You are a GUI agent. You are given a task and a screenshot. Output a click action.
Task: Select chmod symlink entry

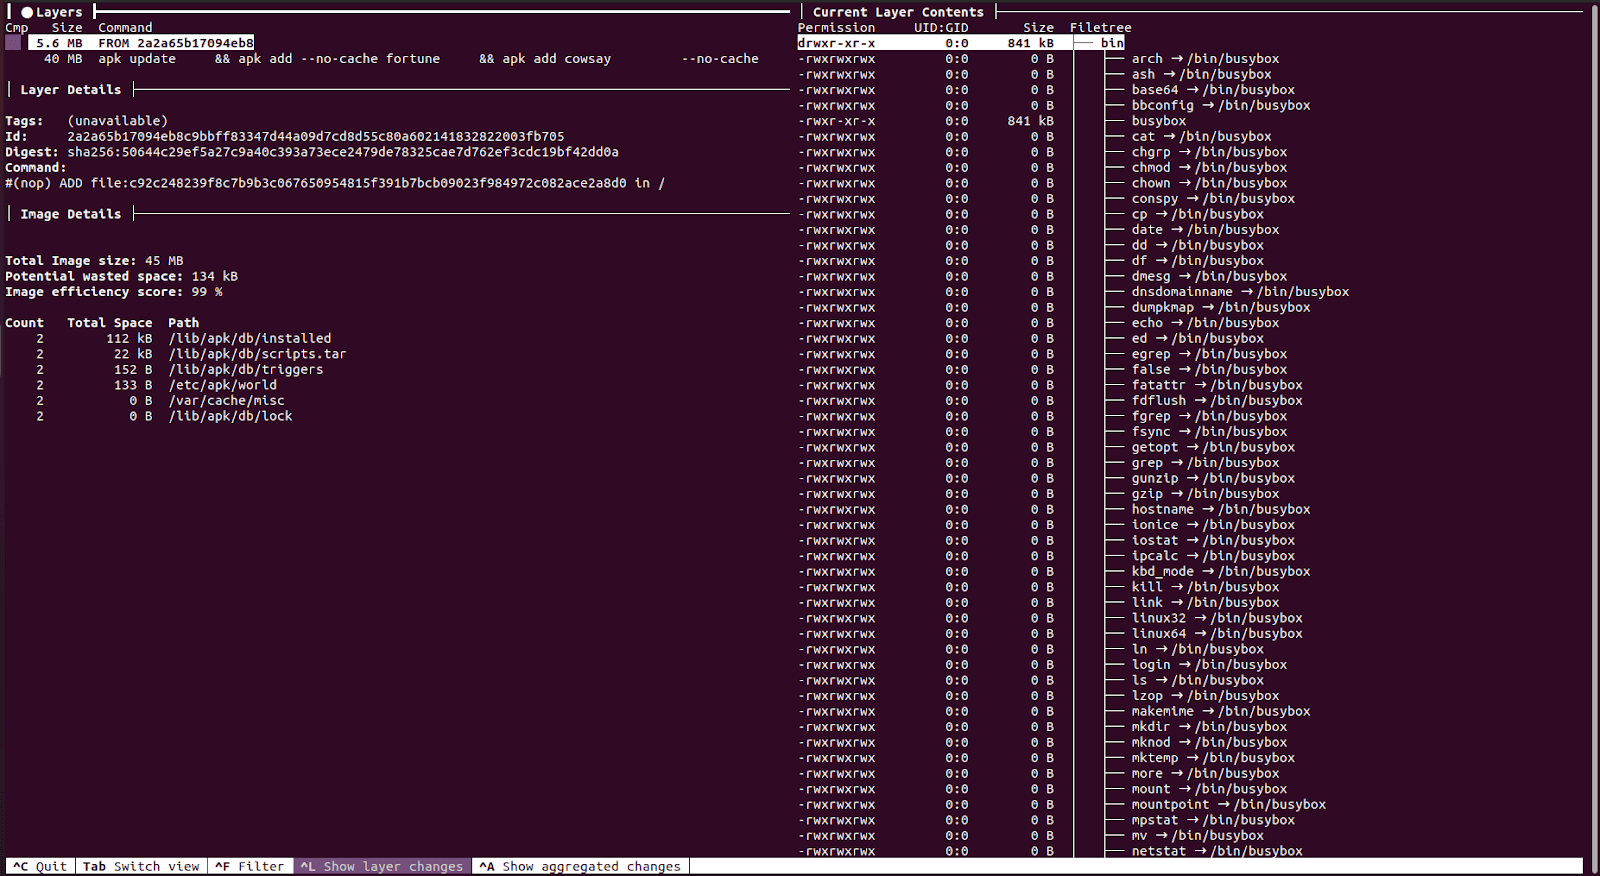pos(1209,167)
